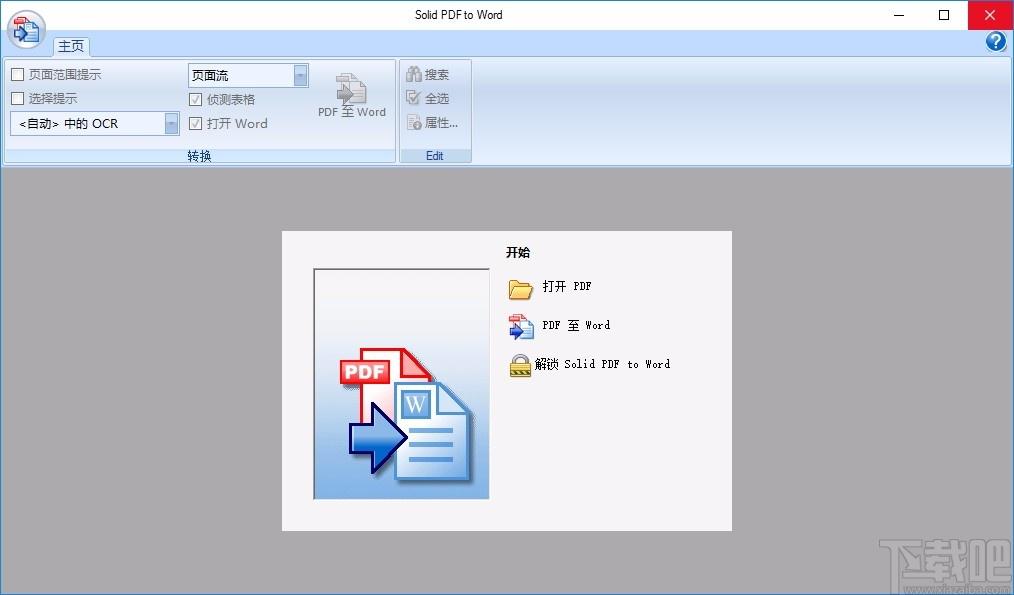Enable the 页面范围提示 checkbox
This screenshot has width=1014, height=595.
tap(17, 74)
